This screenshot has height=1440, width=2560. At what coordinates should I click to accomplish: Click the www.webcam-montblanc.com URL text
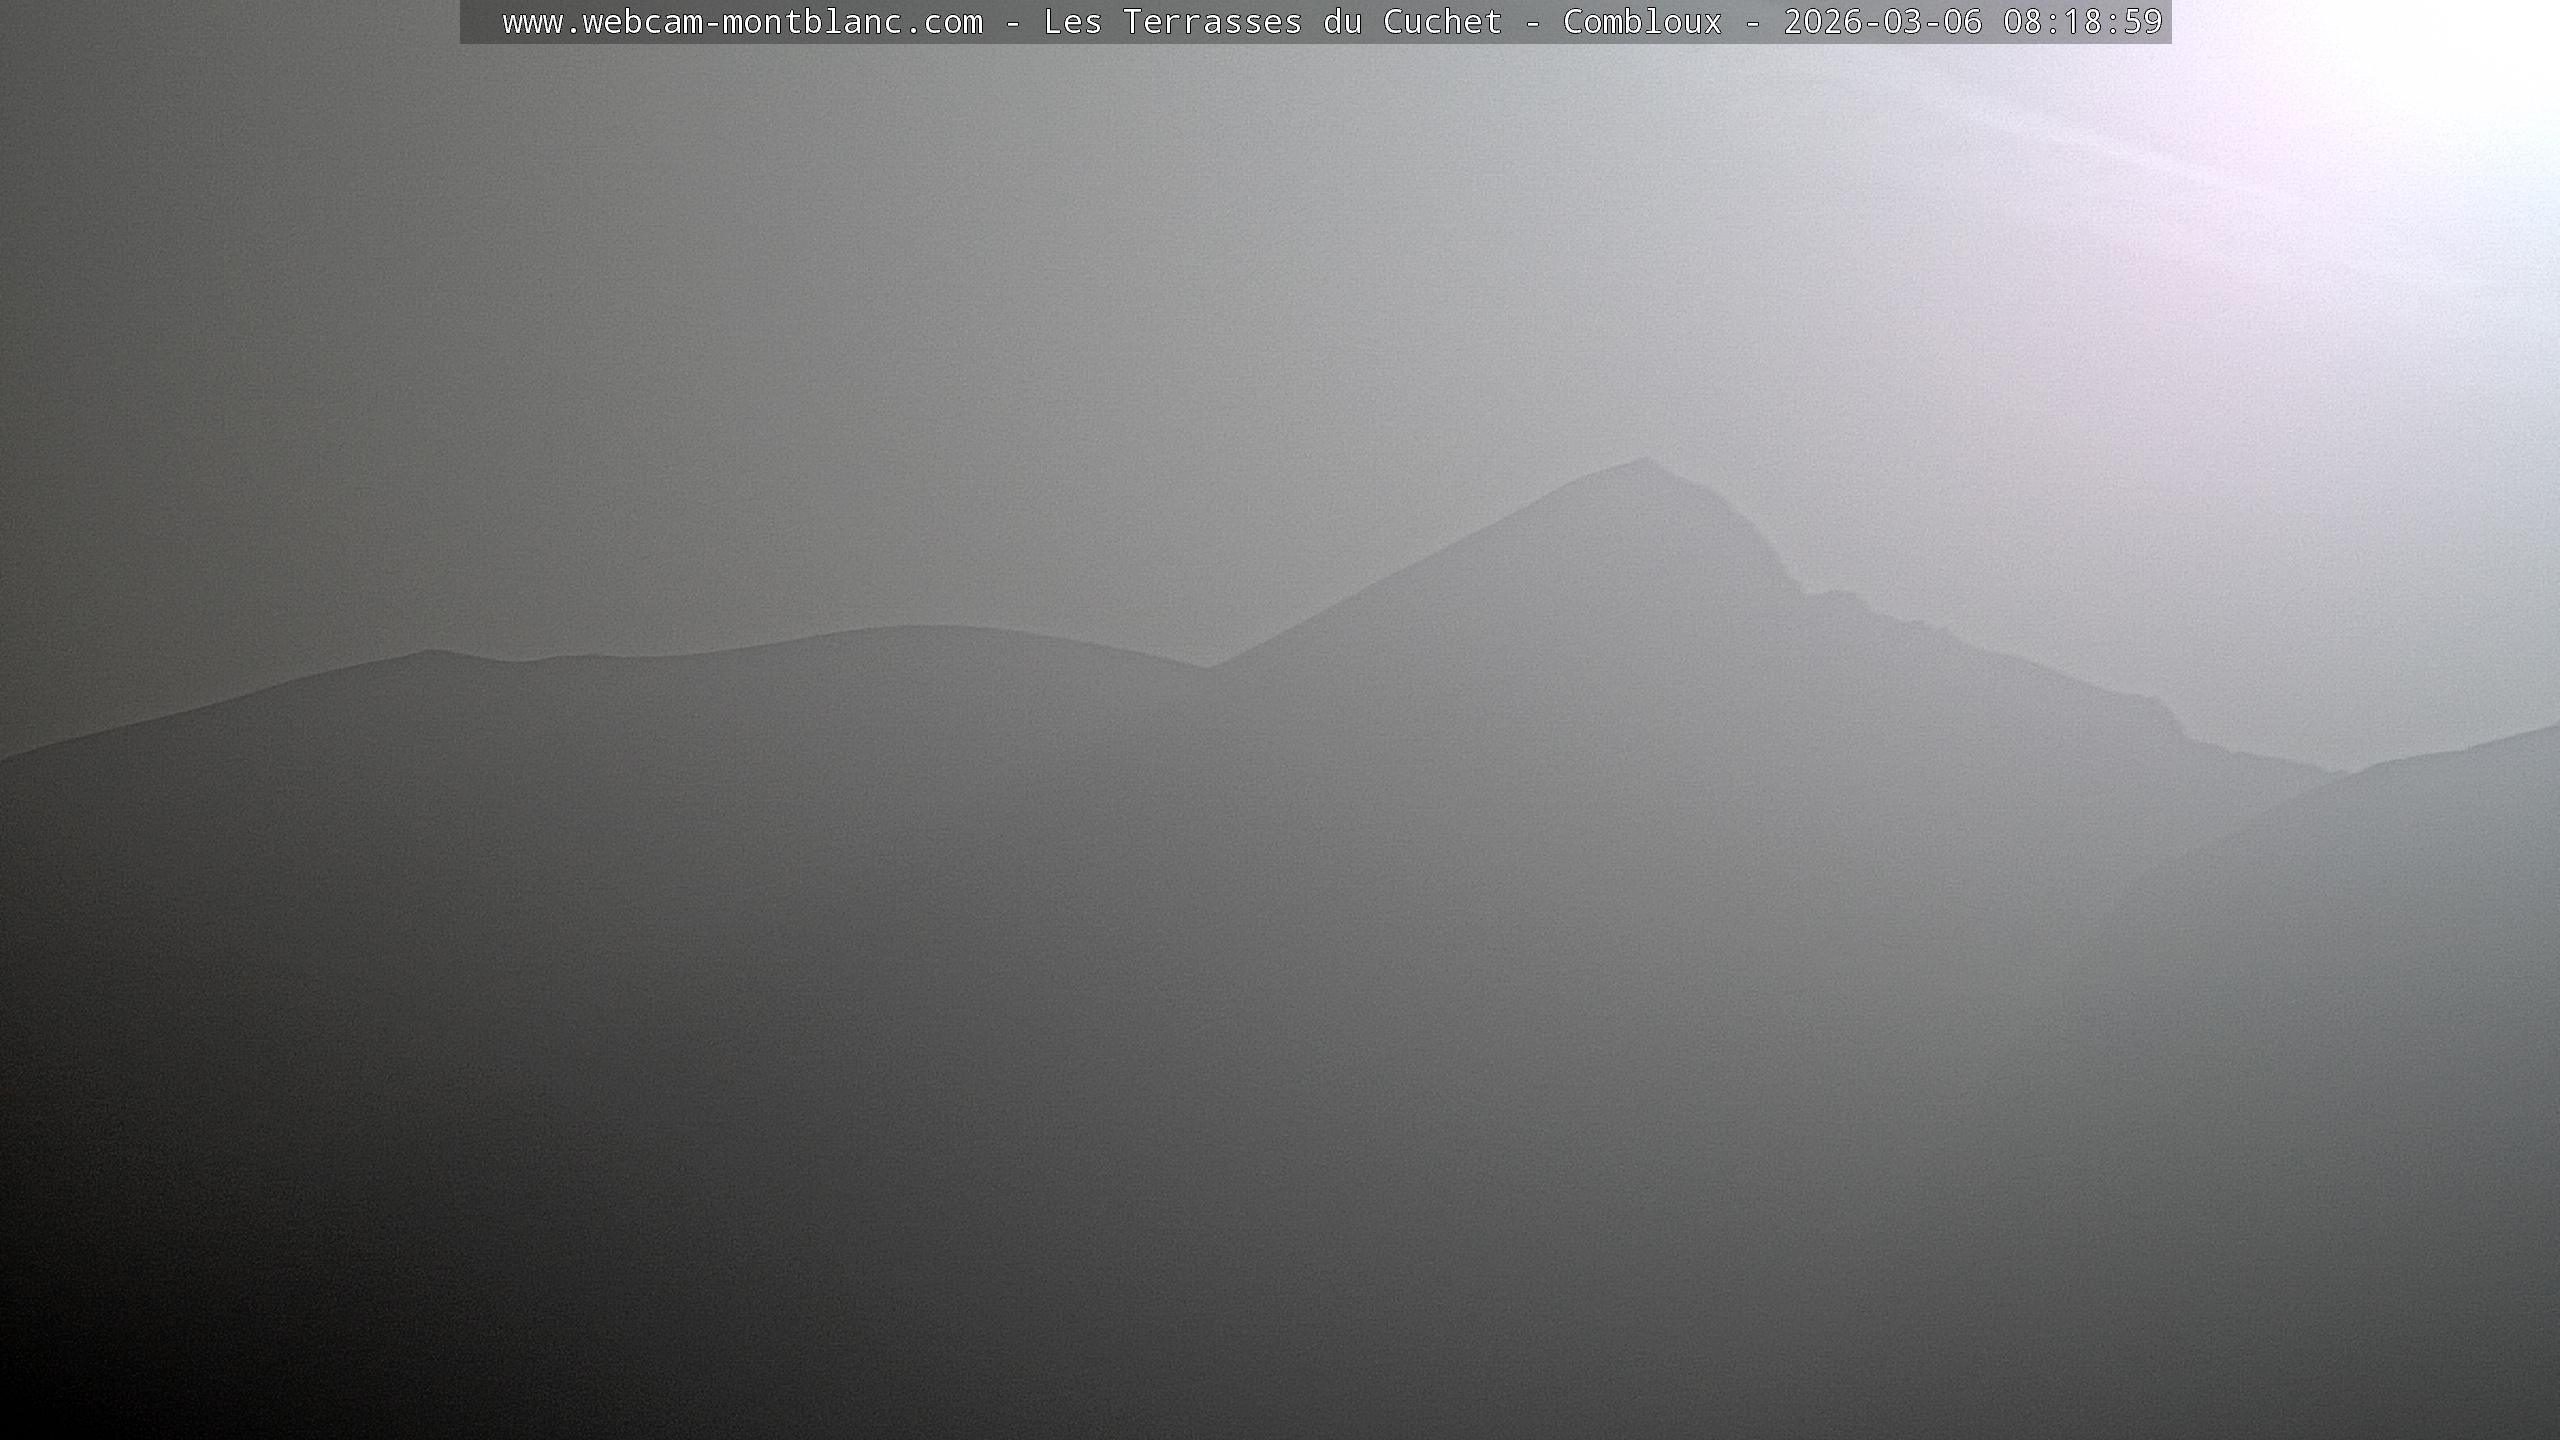pos(742,22)
